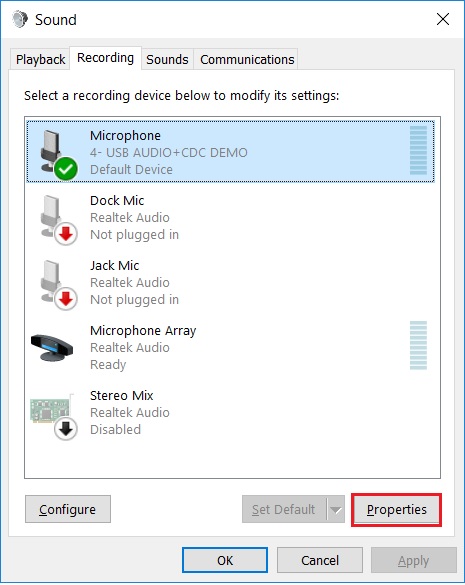Select the Stereo Mix Disabled entry text

(x=115, y=429)
